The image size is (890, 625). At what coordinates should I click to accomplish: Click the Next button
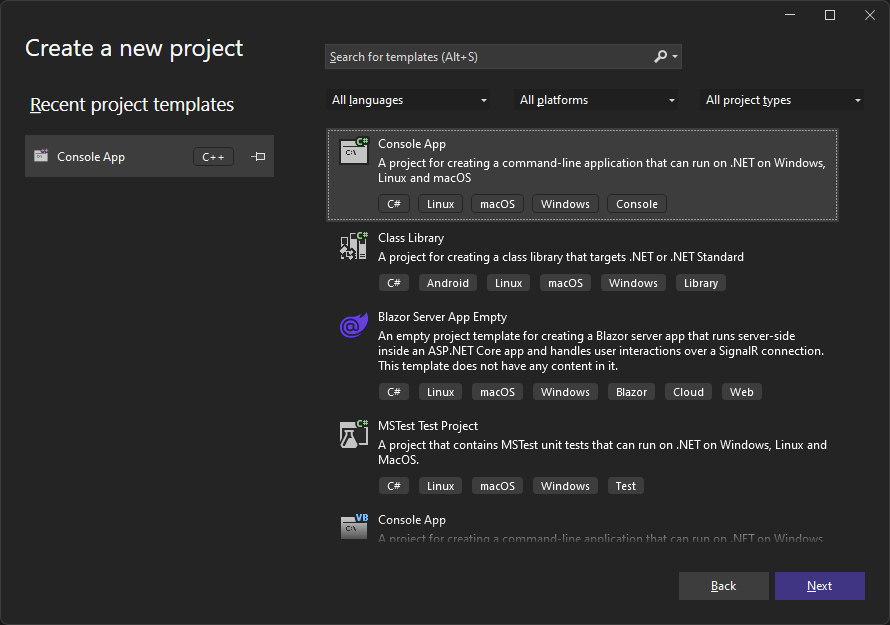(819, 586)
